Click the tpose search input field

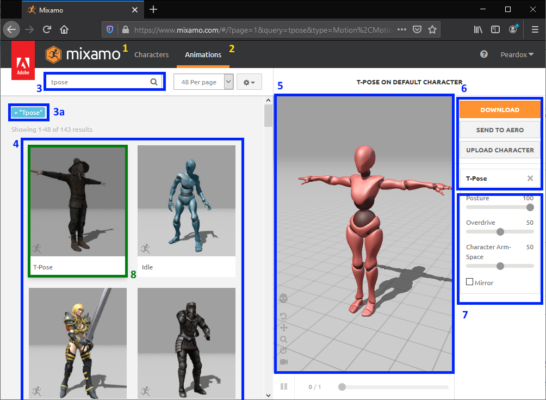pyautogui.click(x=105, y=82)
